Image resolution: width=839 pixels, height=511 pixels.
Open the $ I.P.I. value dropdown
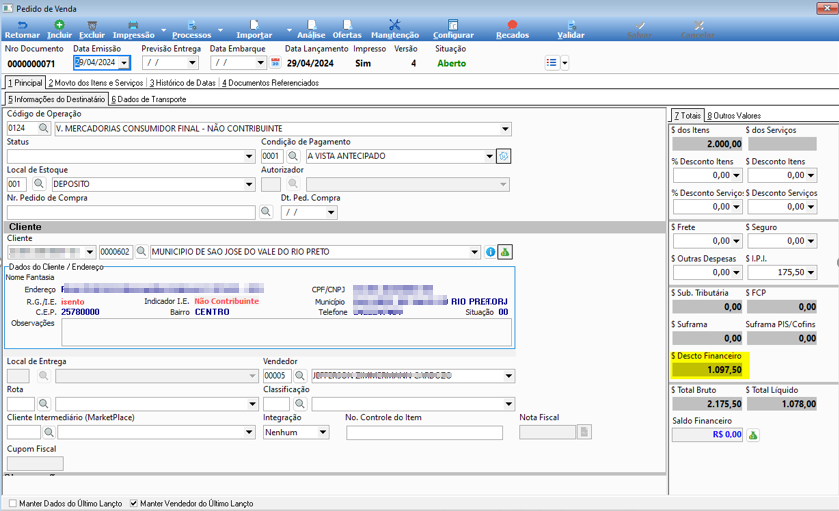coord(811,272)
